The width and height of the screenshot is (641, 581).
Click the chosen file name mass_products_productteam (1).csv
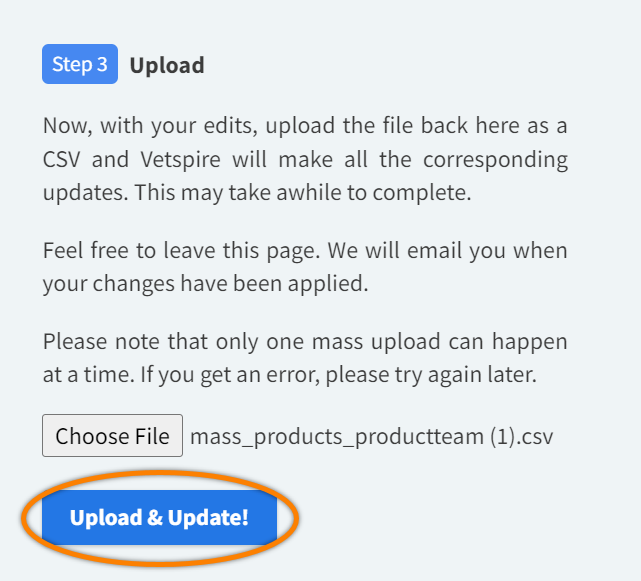click(371, 436)
